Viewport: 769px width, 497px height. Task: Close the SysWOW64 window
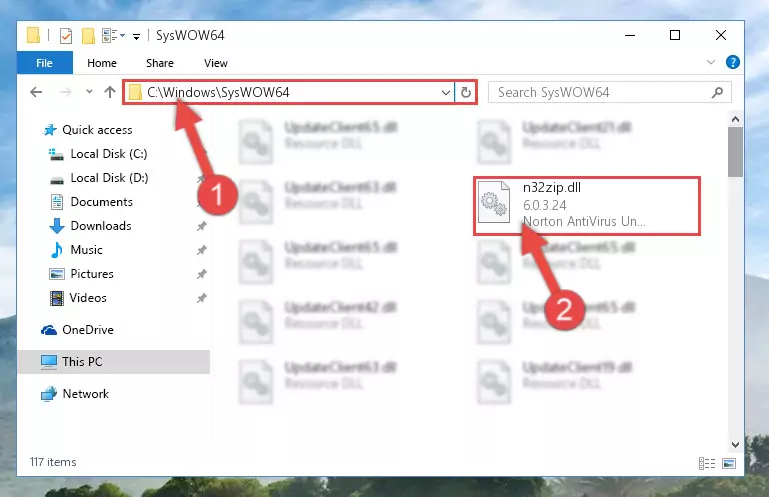(721, 35)
